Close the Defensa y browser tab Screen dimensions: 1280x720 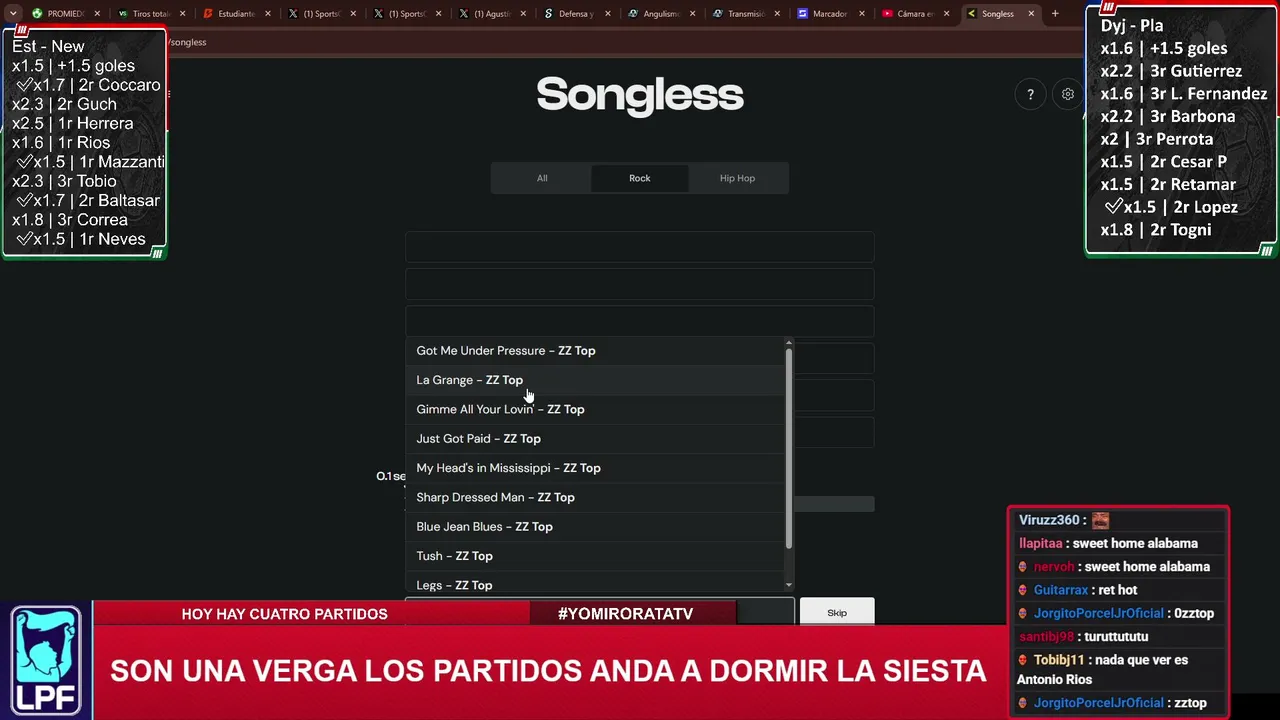coord(607,14)
